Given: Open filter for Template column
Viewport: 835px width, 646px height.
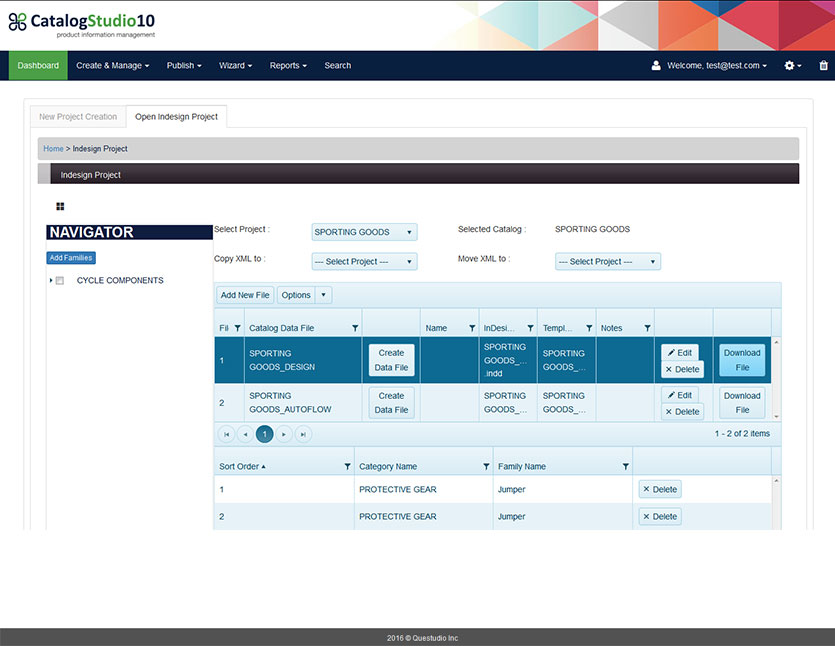Looking at the screenshot, I should 589,328.
